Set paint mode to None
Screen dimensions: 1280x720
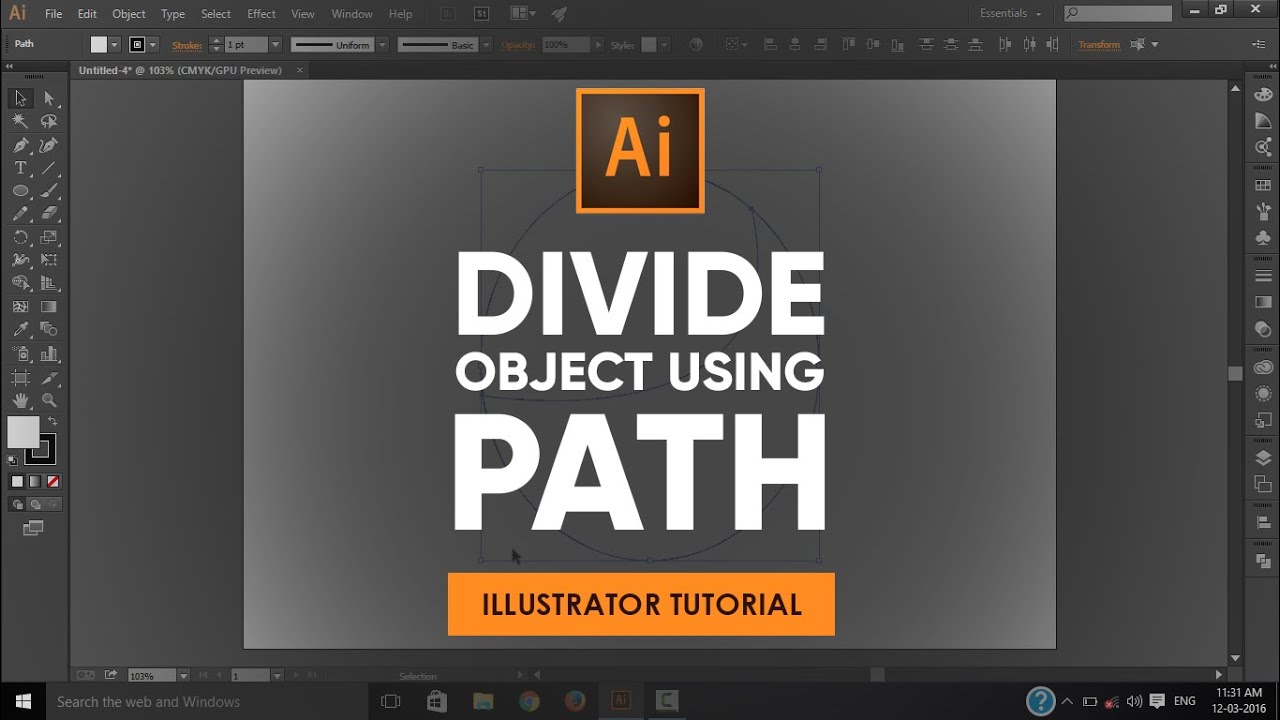pos(53,481)
